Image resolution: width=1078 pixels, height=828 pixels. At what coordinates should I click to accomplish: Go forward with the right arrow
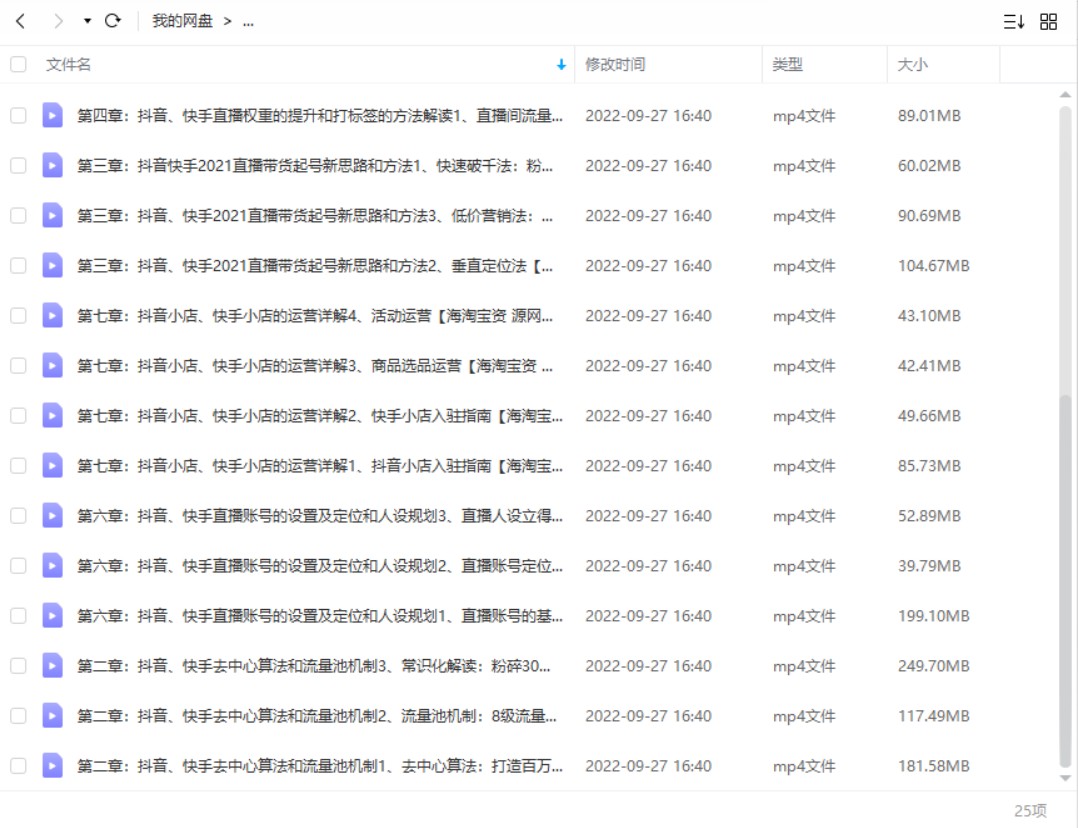coord(58,21)
